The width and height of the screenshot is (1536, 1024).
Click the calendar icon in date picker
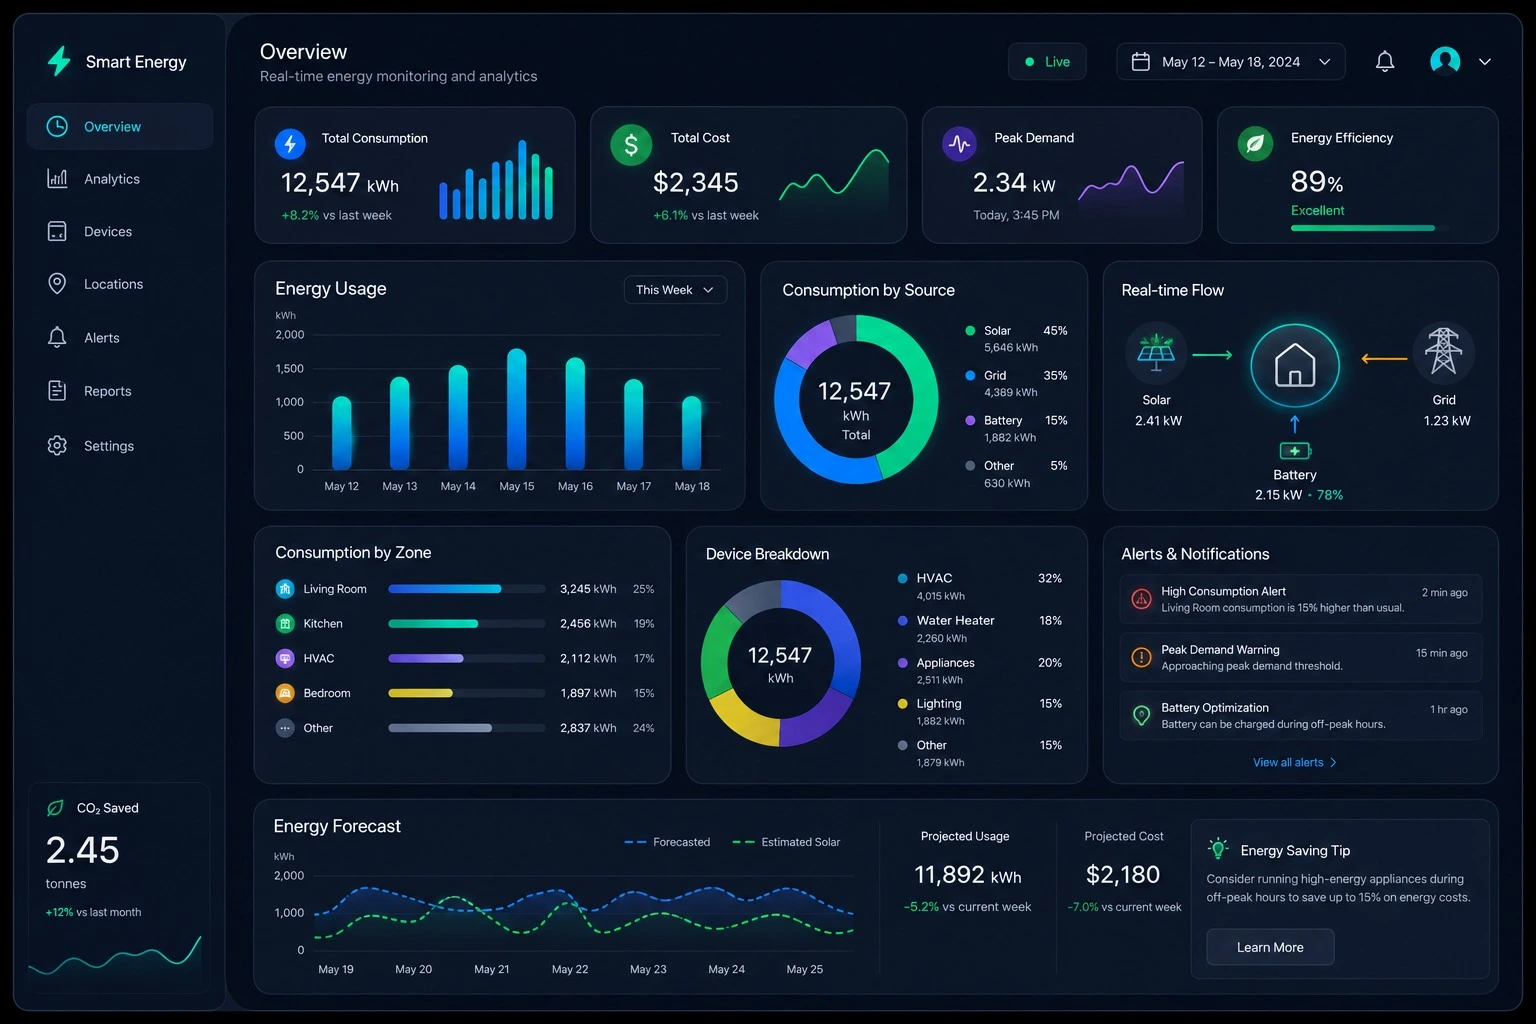click(1140, 62)
